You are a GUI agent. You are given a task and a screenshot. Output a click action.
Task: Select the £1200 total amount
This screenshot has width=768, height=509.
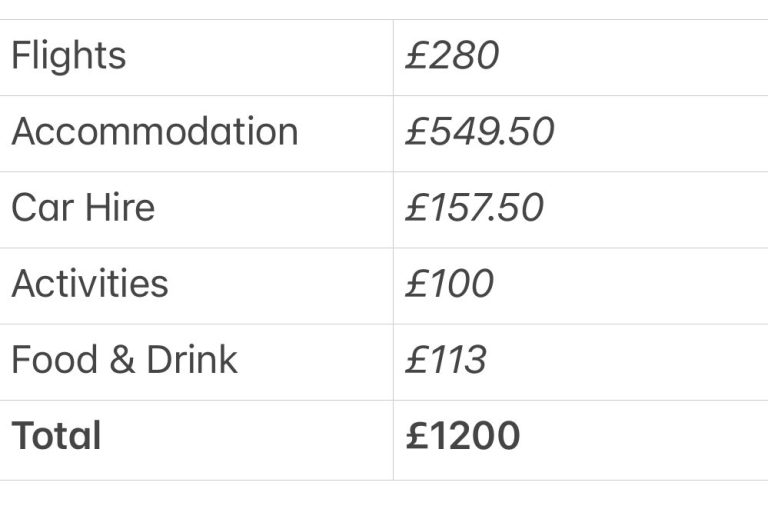click(462, 435)
